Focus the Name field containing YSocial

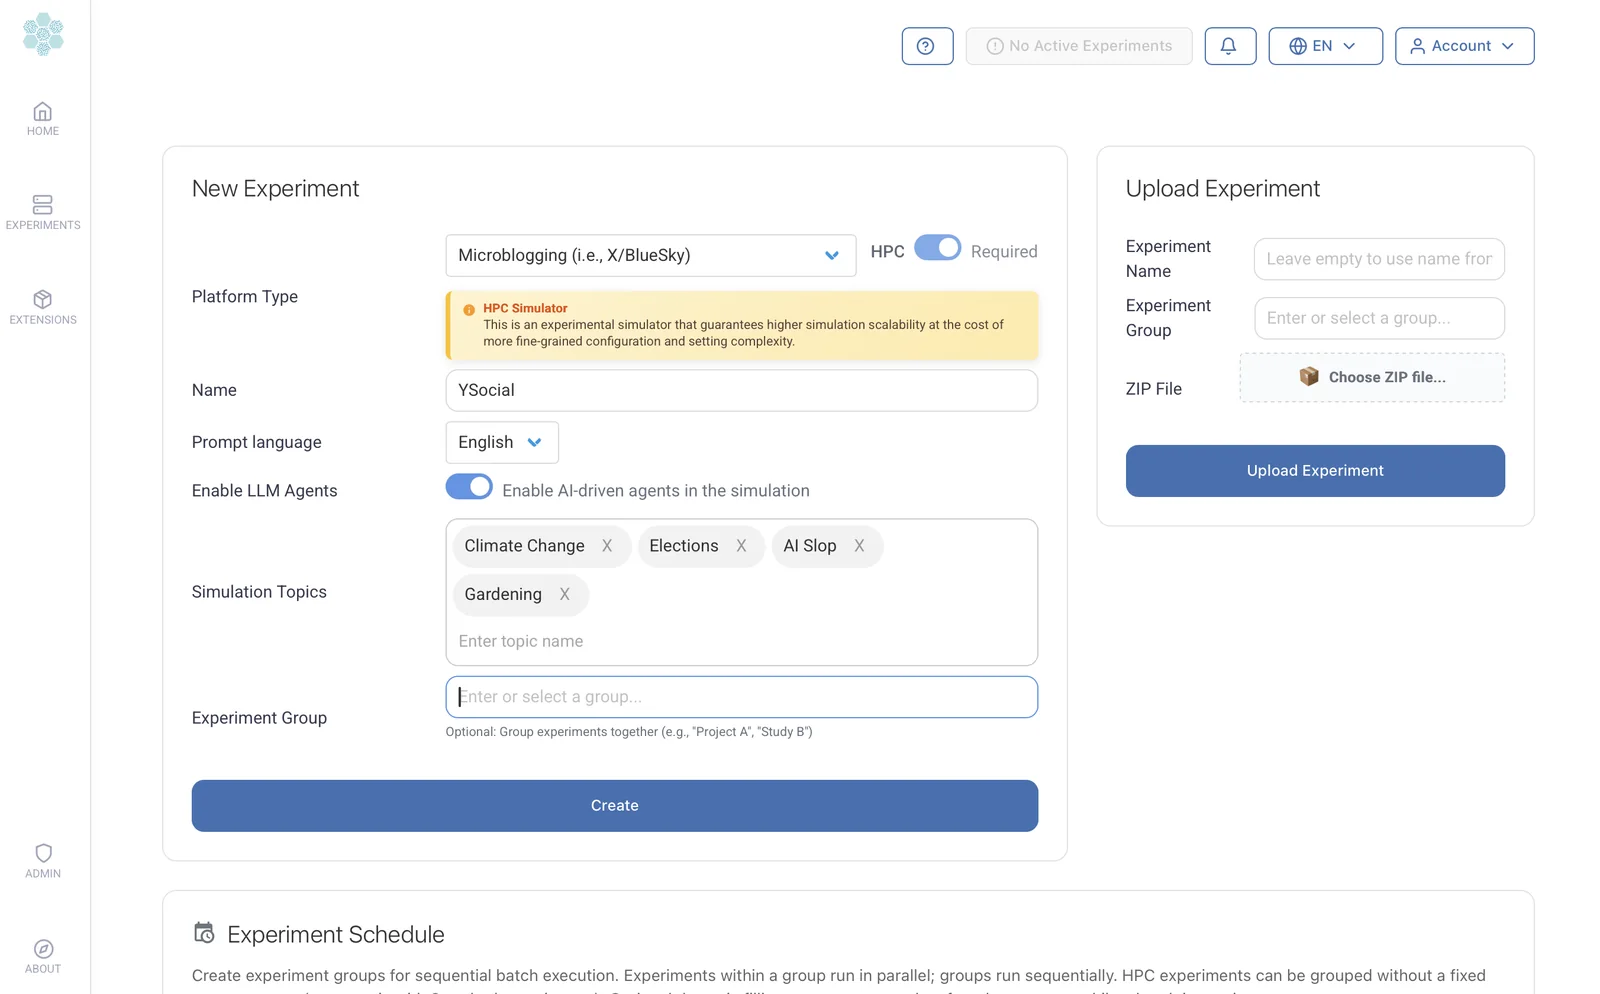(x=742, y=390)
